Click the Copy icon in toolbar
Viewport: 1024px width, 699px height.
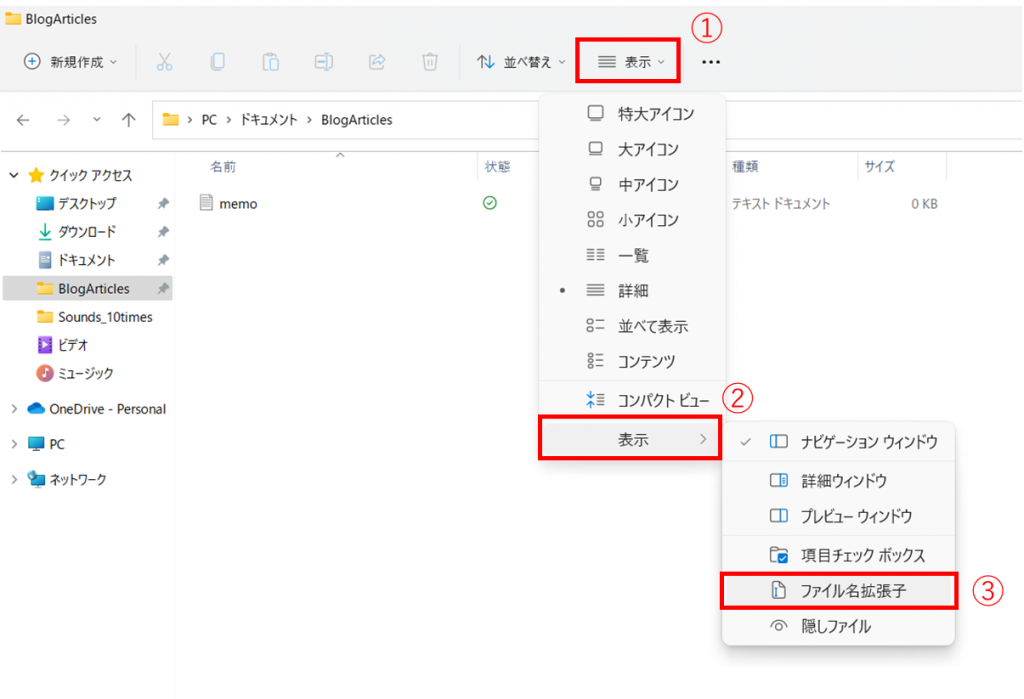[x=218, y=62]
